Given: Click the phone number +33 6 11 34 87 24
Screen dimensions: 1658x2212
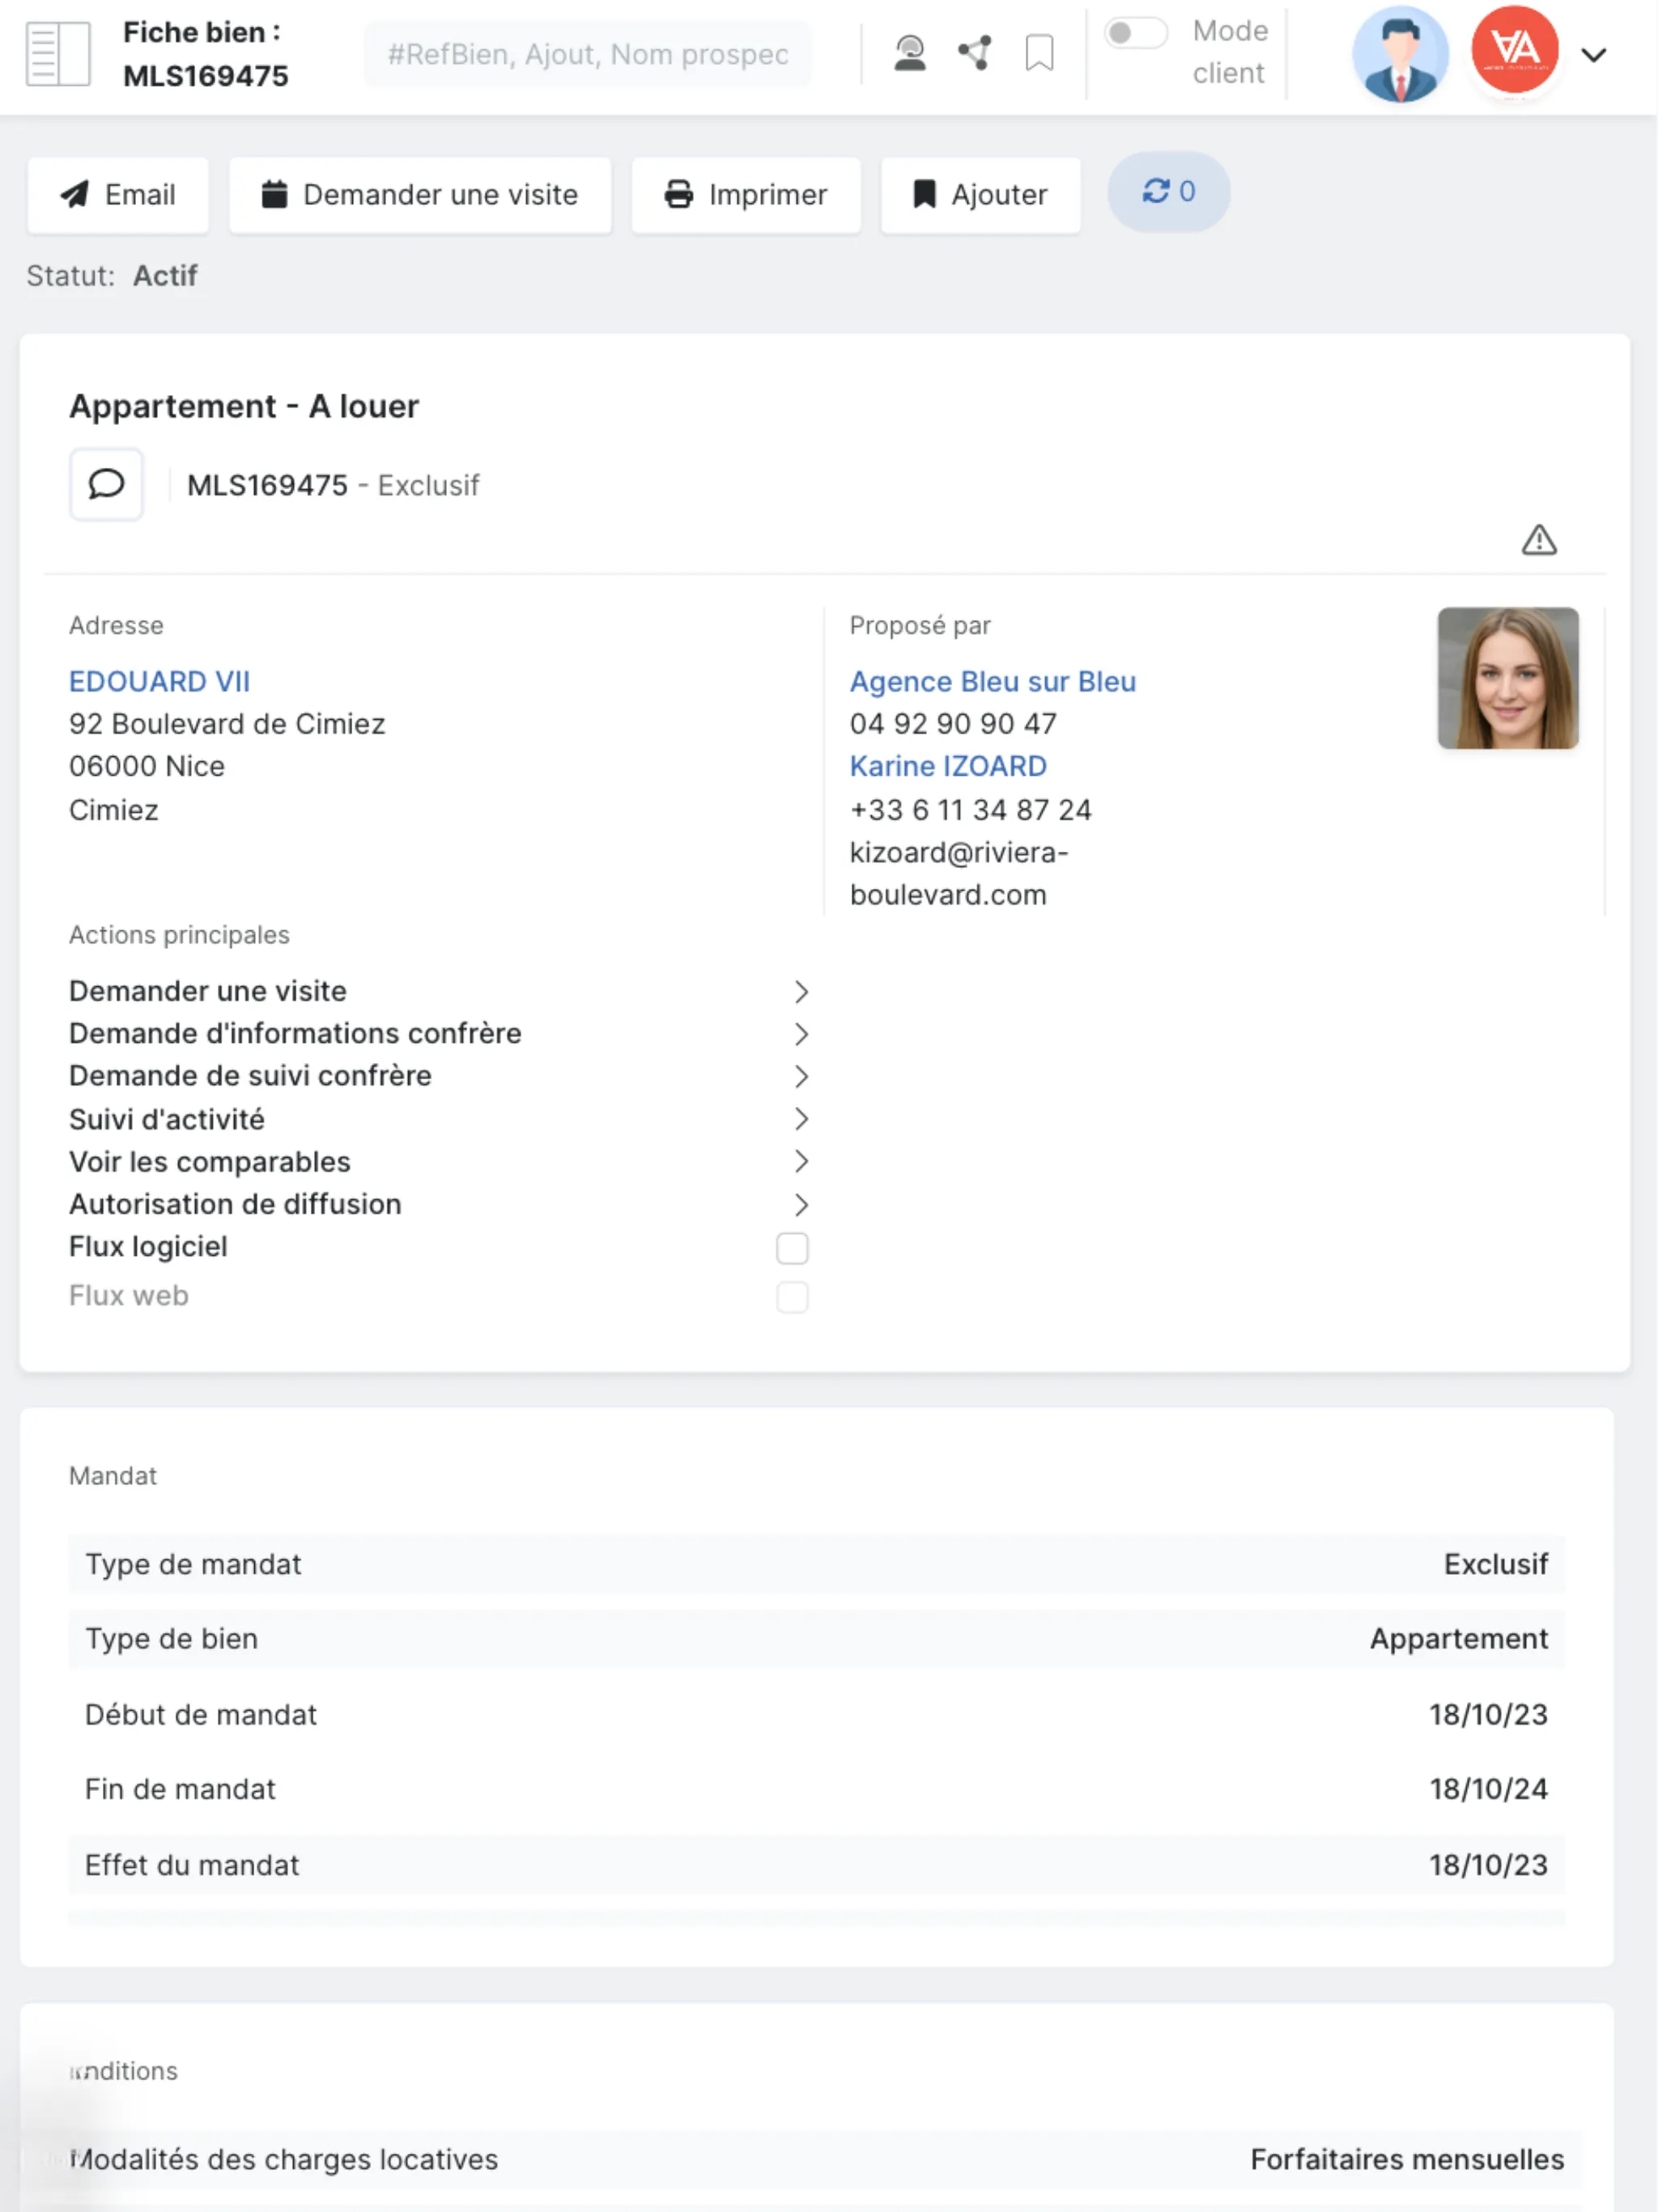Looking at the screenshot, I should pyautogui.click(x=970, y=809).
